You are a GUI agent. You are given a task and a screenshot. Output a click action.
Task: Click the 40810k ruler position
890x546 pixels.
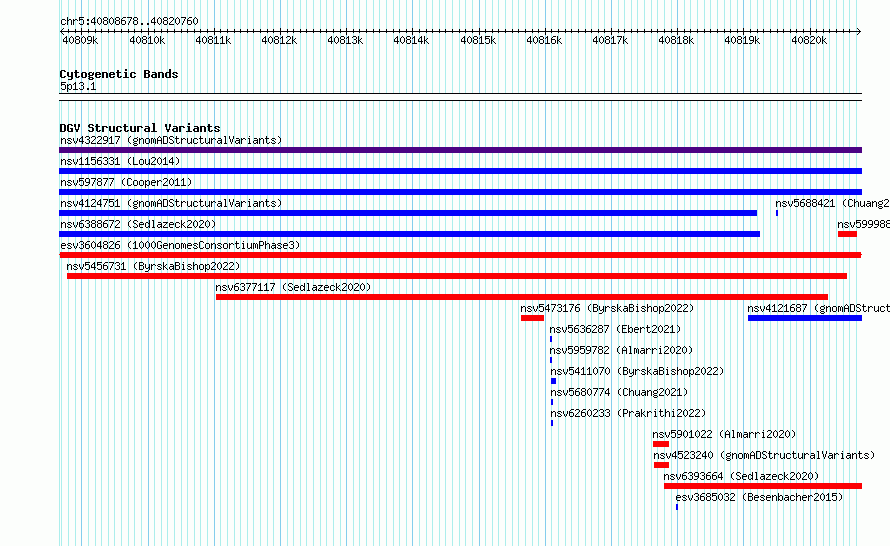[147, 40]
